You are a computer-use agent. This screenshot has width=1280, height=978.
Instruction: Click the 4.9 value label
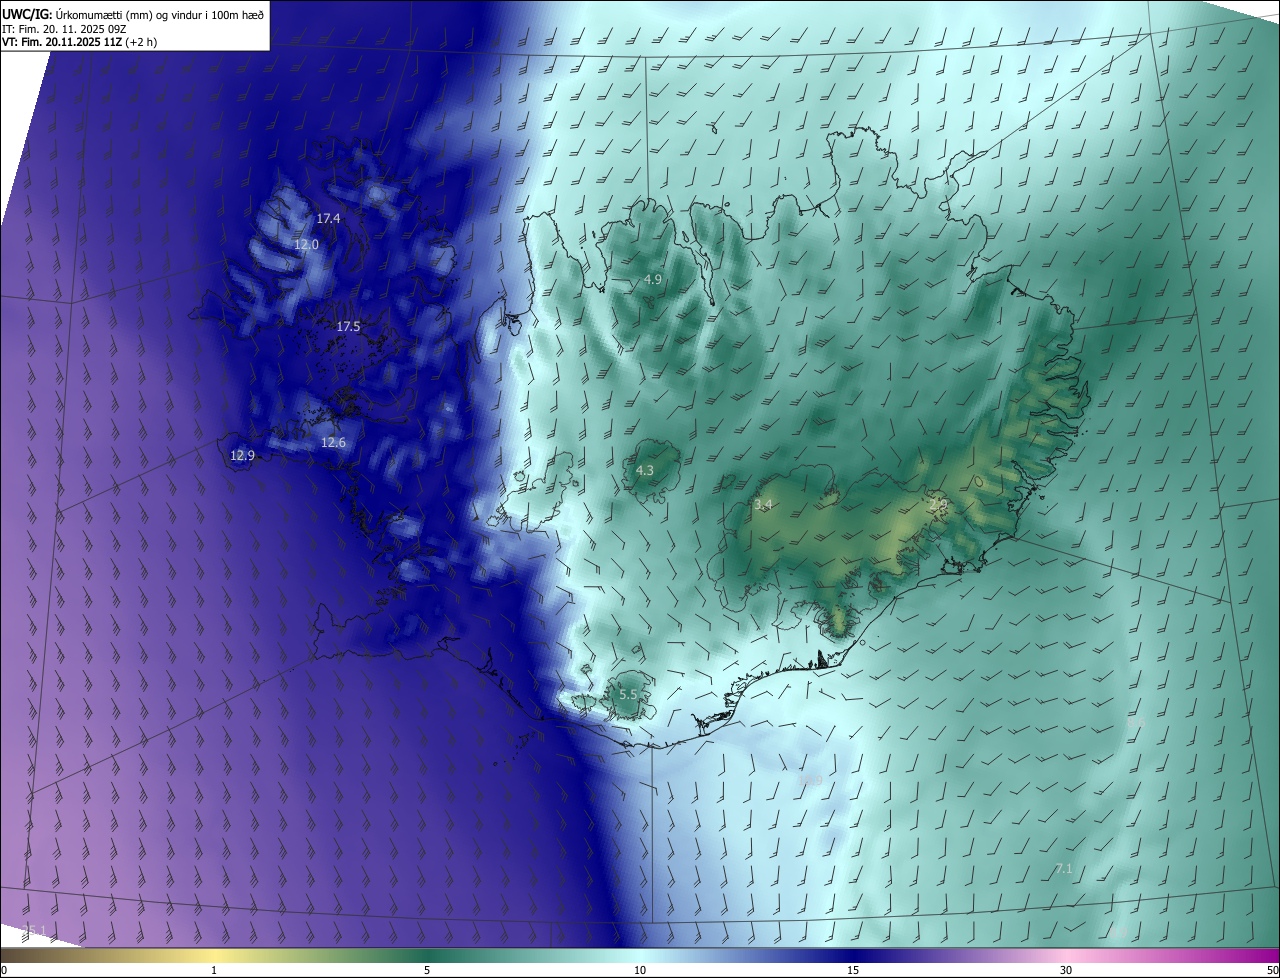653,279
